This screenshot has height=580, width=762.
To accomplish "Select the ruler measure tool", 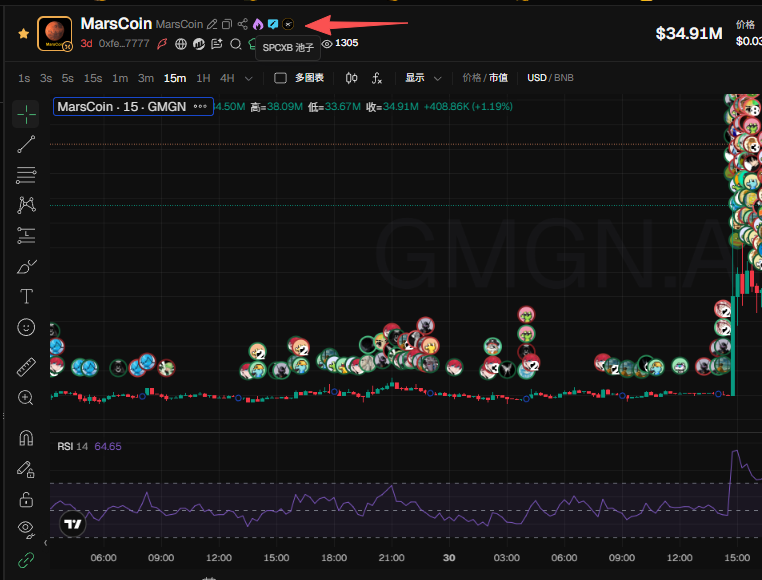I will click(x=26, y=367).
